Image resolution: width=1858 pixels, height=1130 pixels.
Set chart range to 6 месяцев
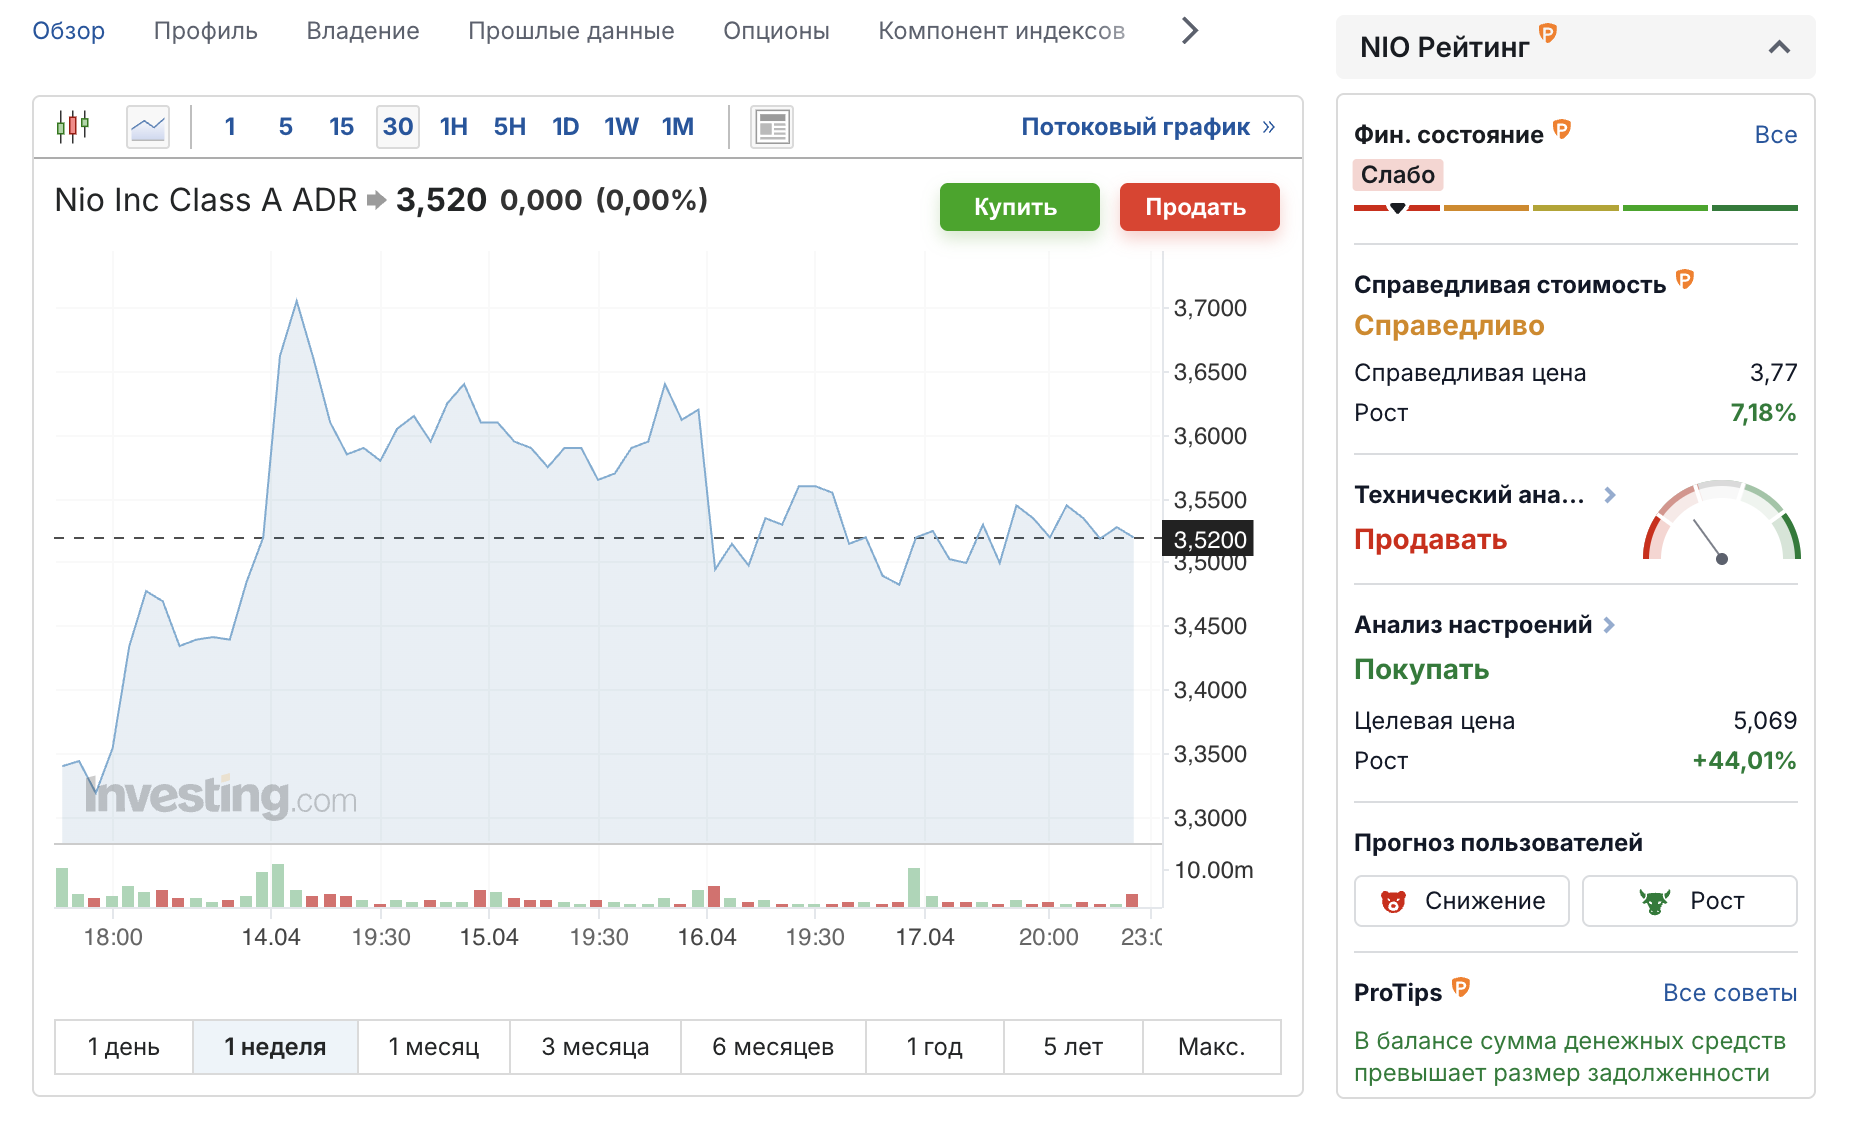pos(773,1047)
